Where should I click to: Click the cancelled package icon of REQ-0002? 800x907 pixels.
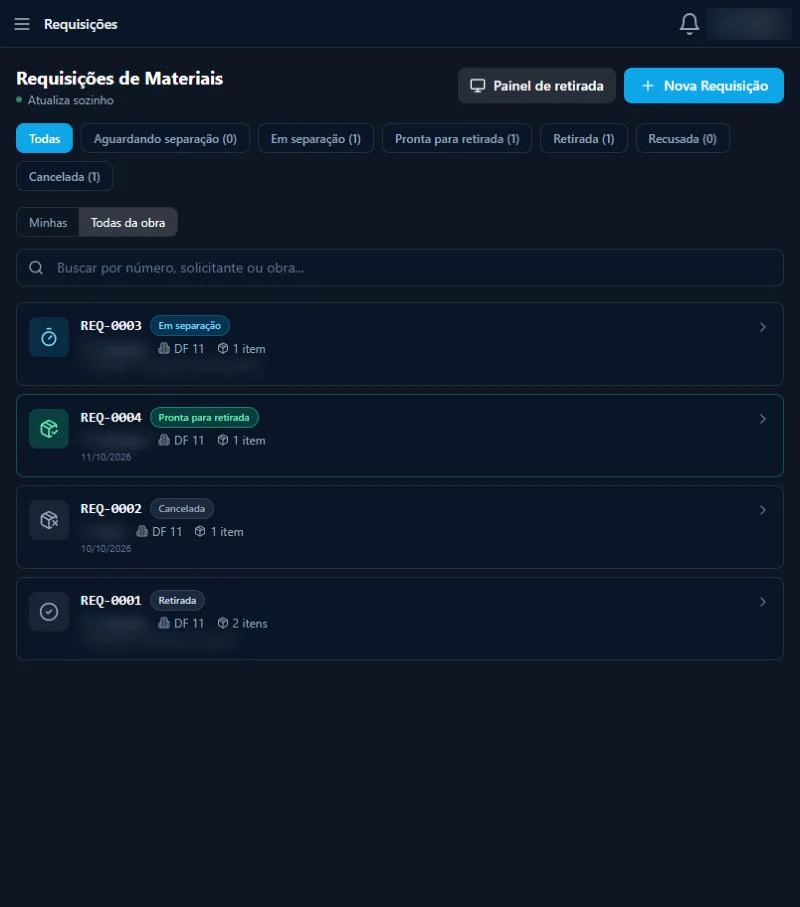[x=49, y=520]
